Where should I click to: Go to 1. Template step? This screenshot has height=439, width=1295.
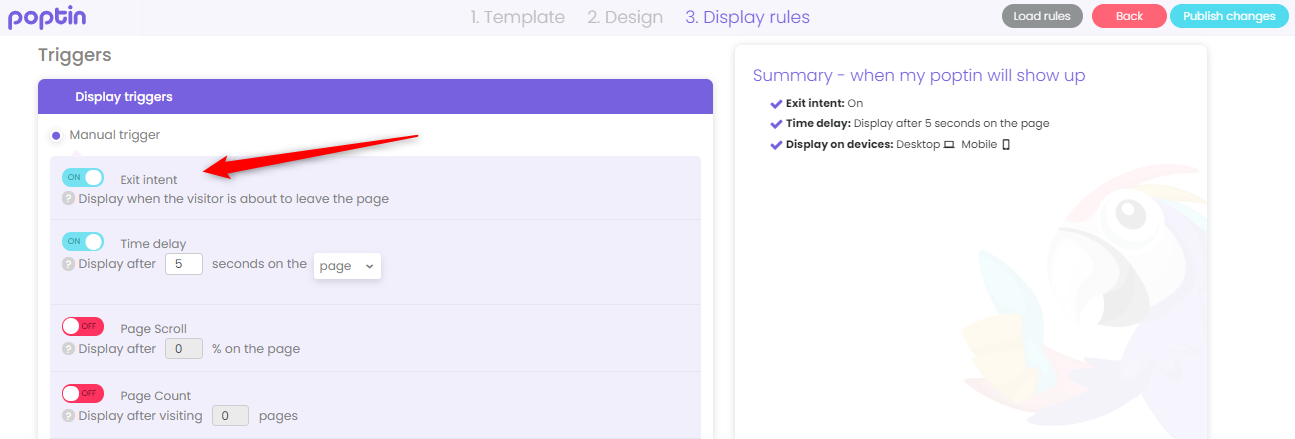[517, 17]
